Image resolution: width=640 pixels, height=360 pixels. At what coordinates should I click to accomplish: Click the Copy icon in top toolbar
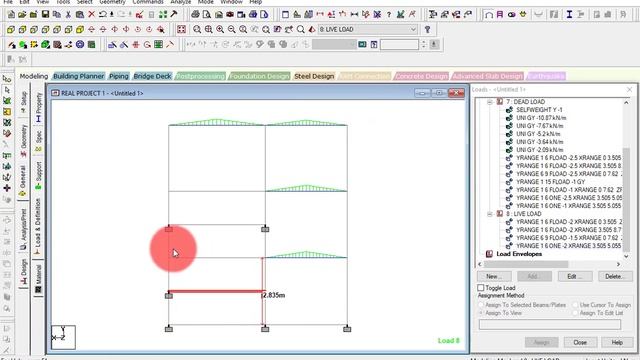click(x=57, y=15)
